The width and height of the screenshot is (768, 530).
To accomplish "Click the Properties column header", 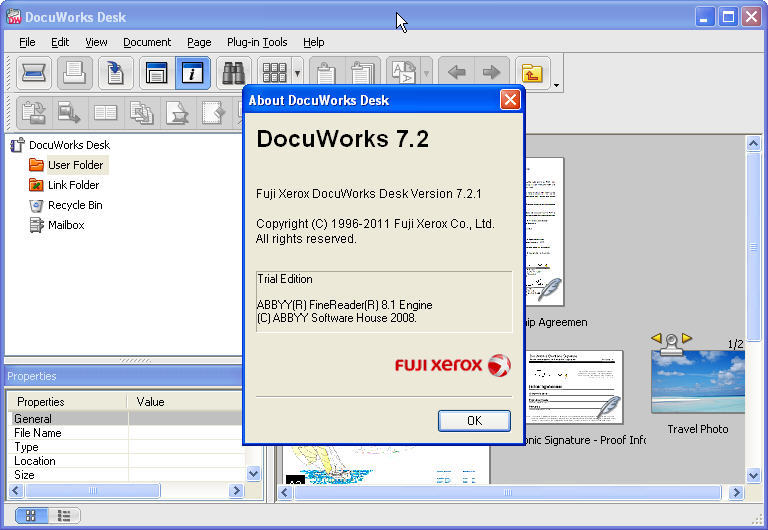I will (67, 402).
